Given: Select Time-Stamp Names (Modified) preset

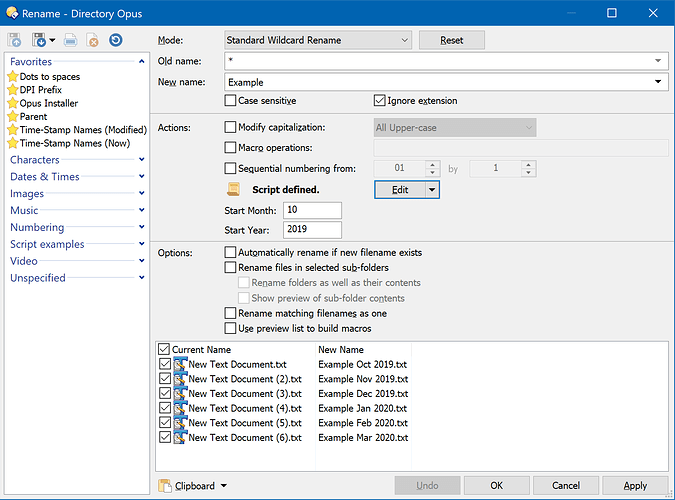Looking at the screenshot, I should pyautogui.click(x=83, y=130).
